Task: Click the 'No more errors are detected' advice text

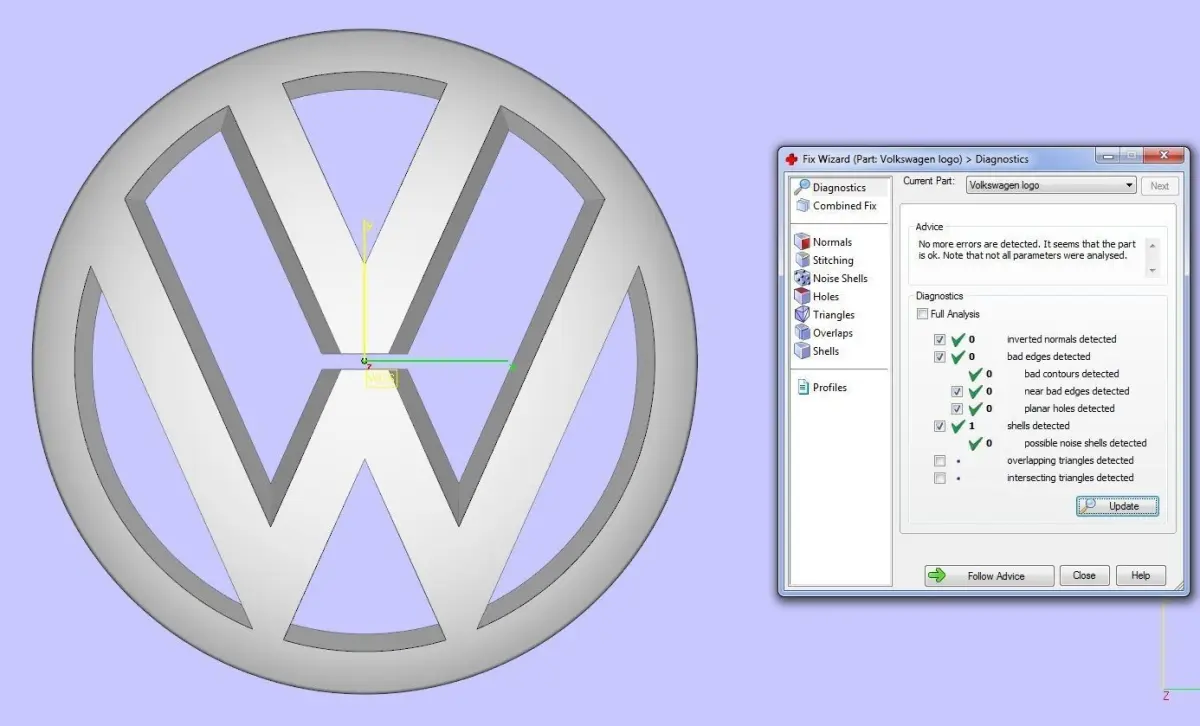Action: (x=1029, y=249)
